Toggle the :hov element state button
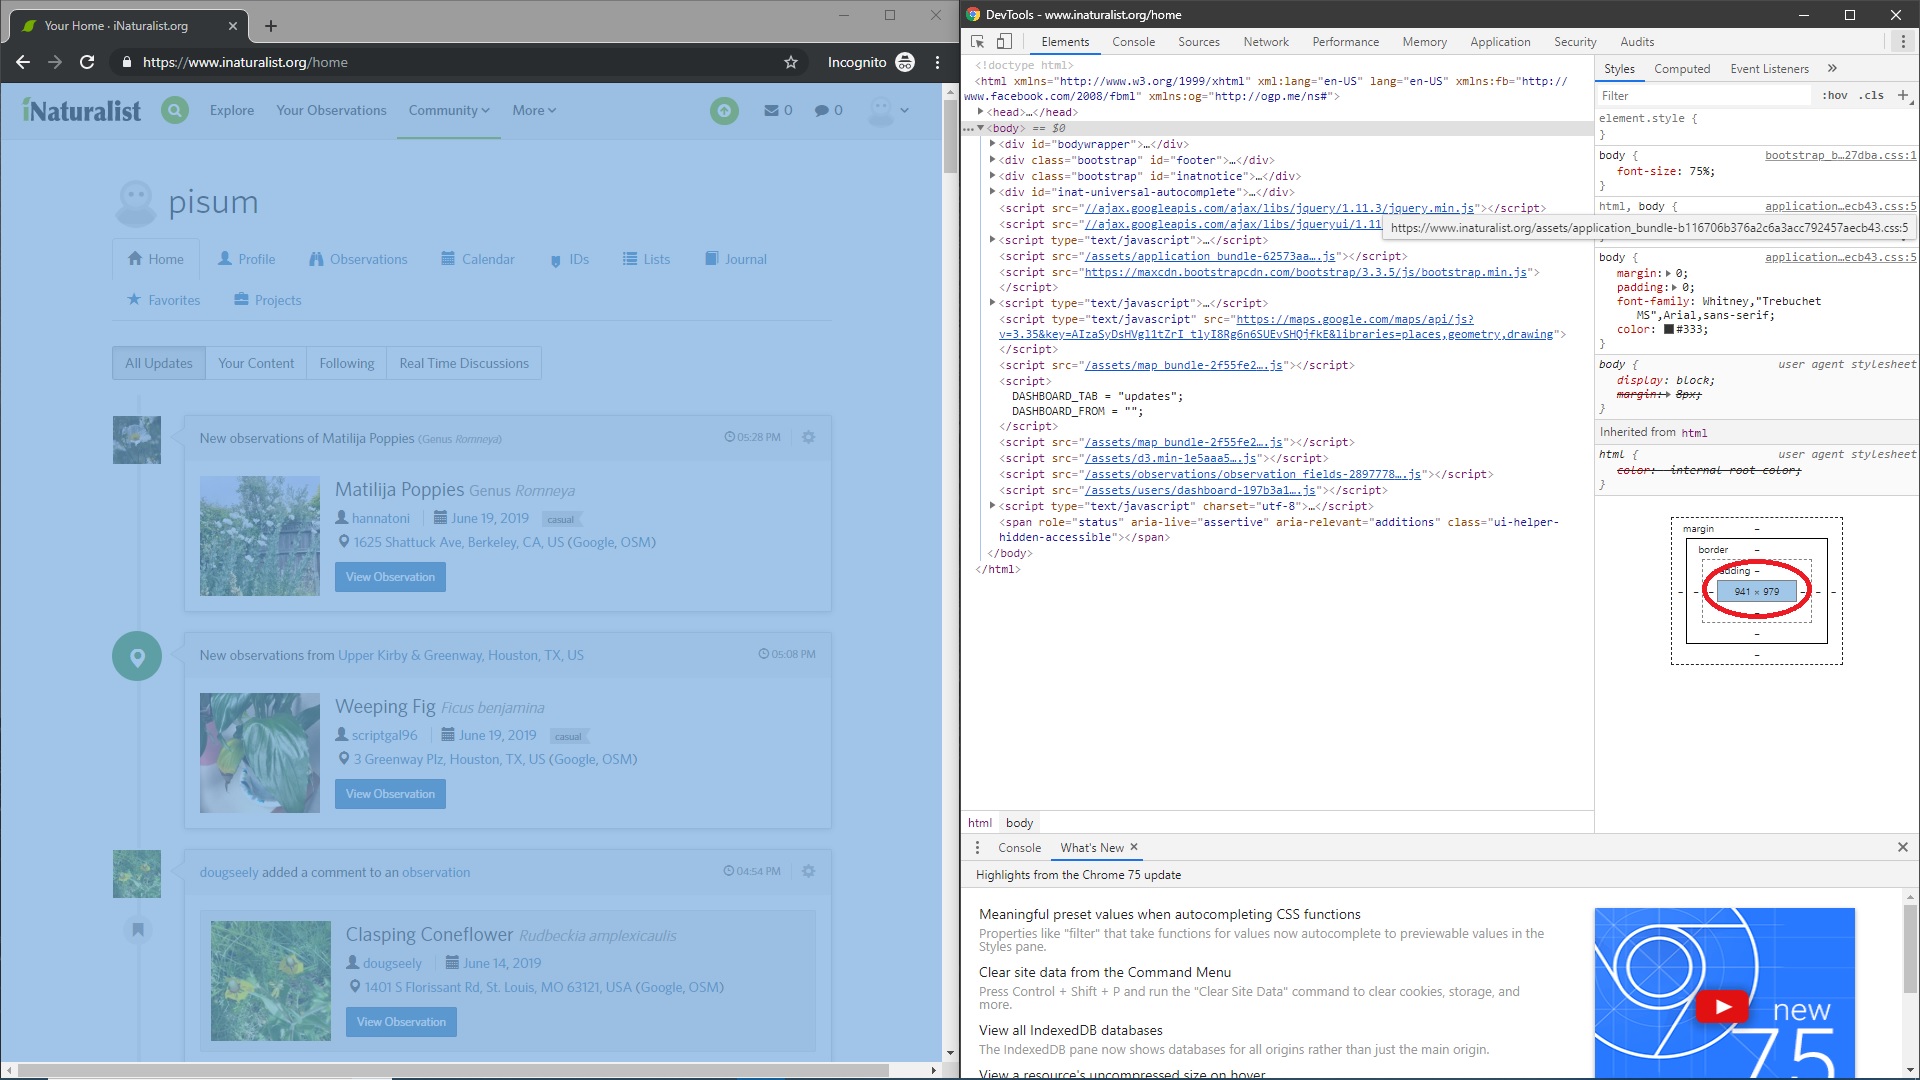Image resolution: width=1920 pixels, height=1080 pixels. coord(1834,95)
